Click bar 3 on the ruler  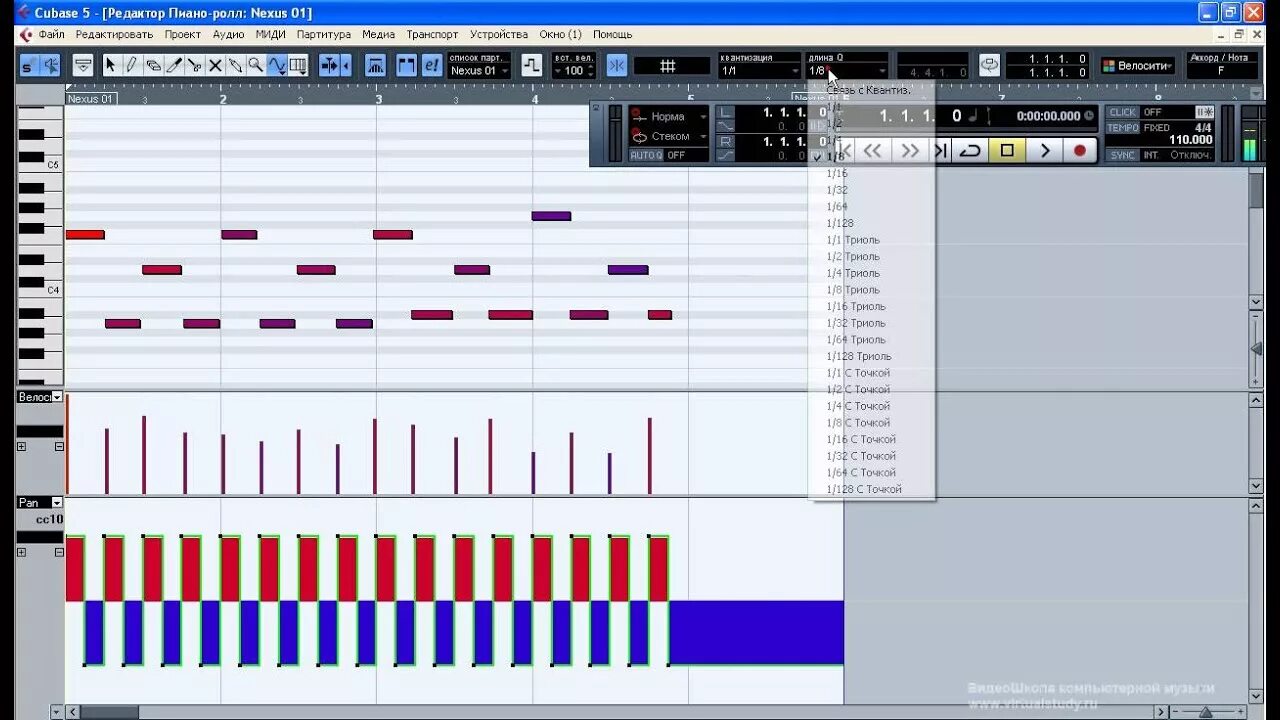pos(378,99)
